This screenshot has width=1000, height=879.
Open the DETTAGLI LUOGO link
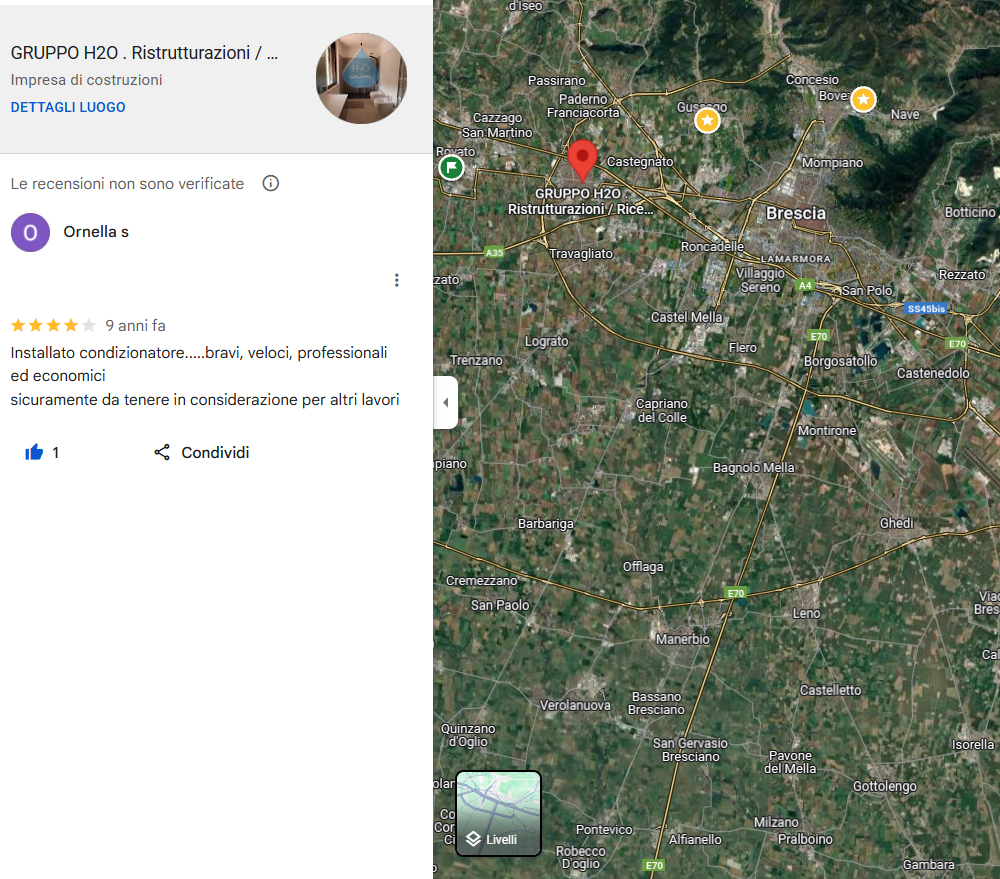click(x=68, y=107)
